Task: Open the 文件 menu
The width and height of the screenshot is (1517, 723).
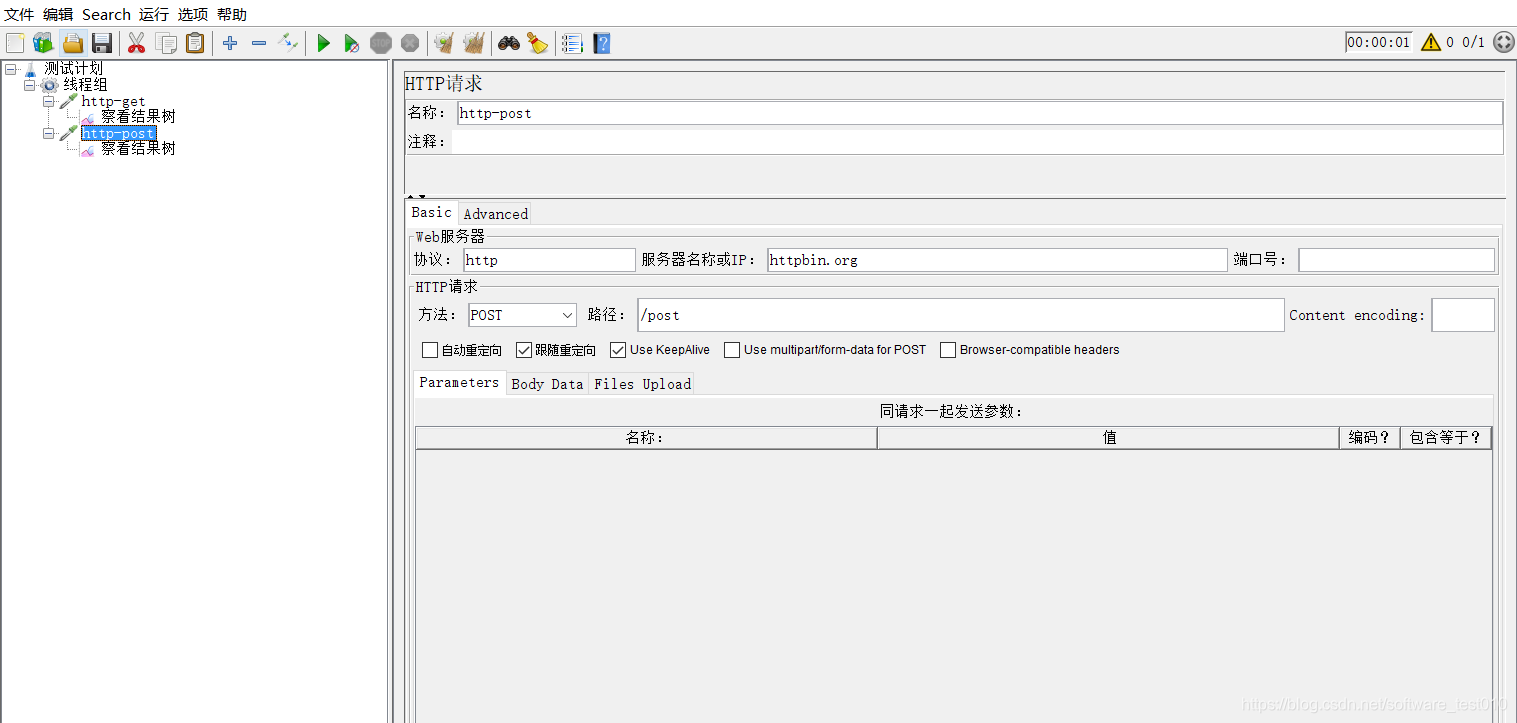Action: point(19,14)
